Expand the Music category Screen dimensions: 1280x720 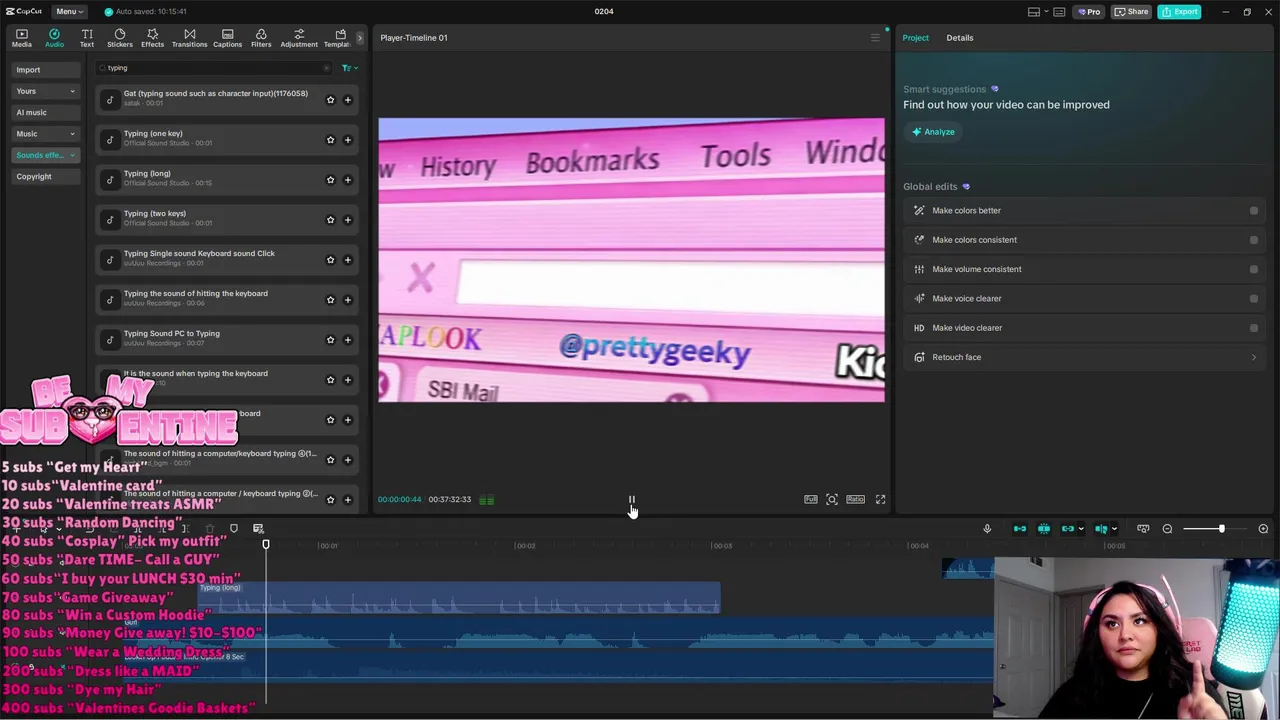point(72,134)
